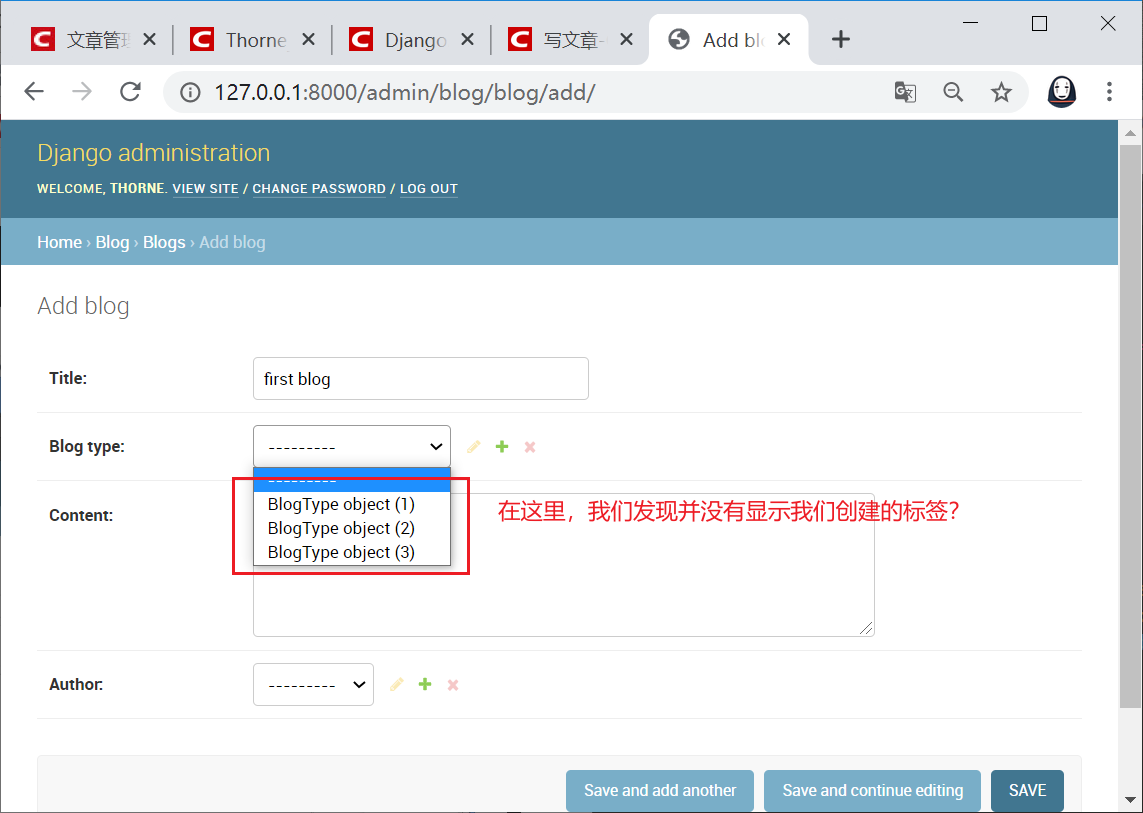Image resolution: width=1143 pixels, height=813 pixels.
Task: Add another Blog type with green plus
Action: coord(502,446)
